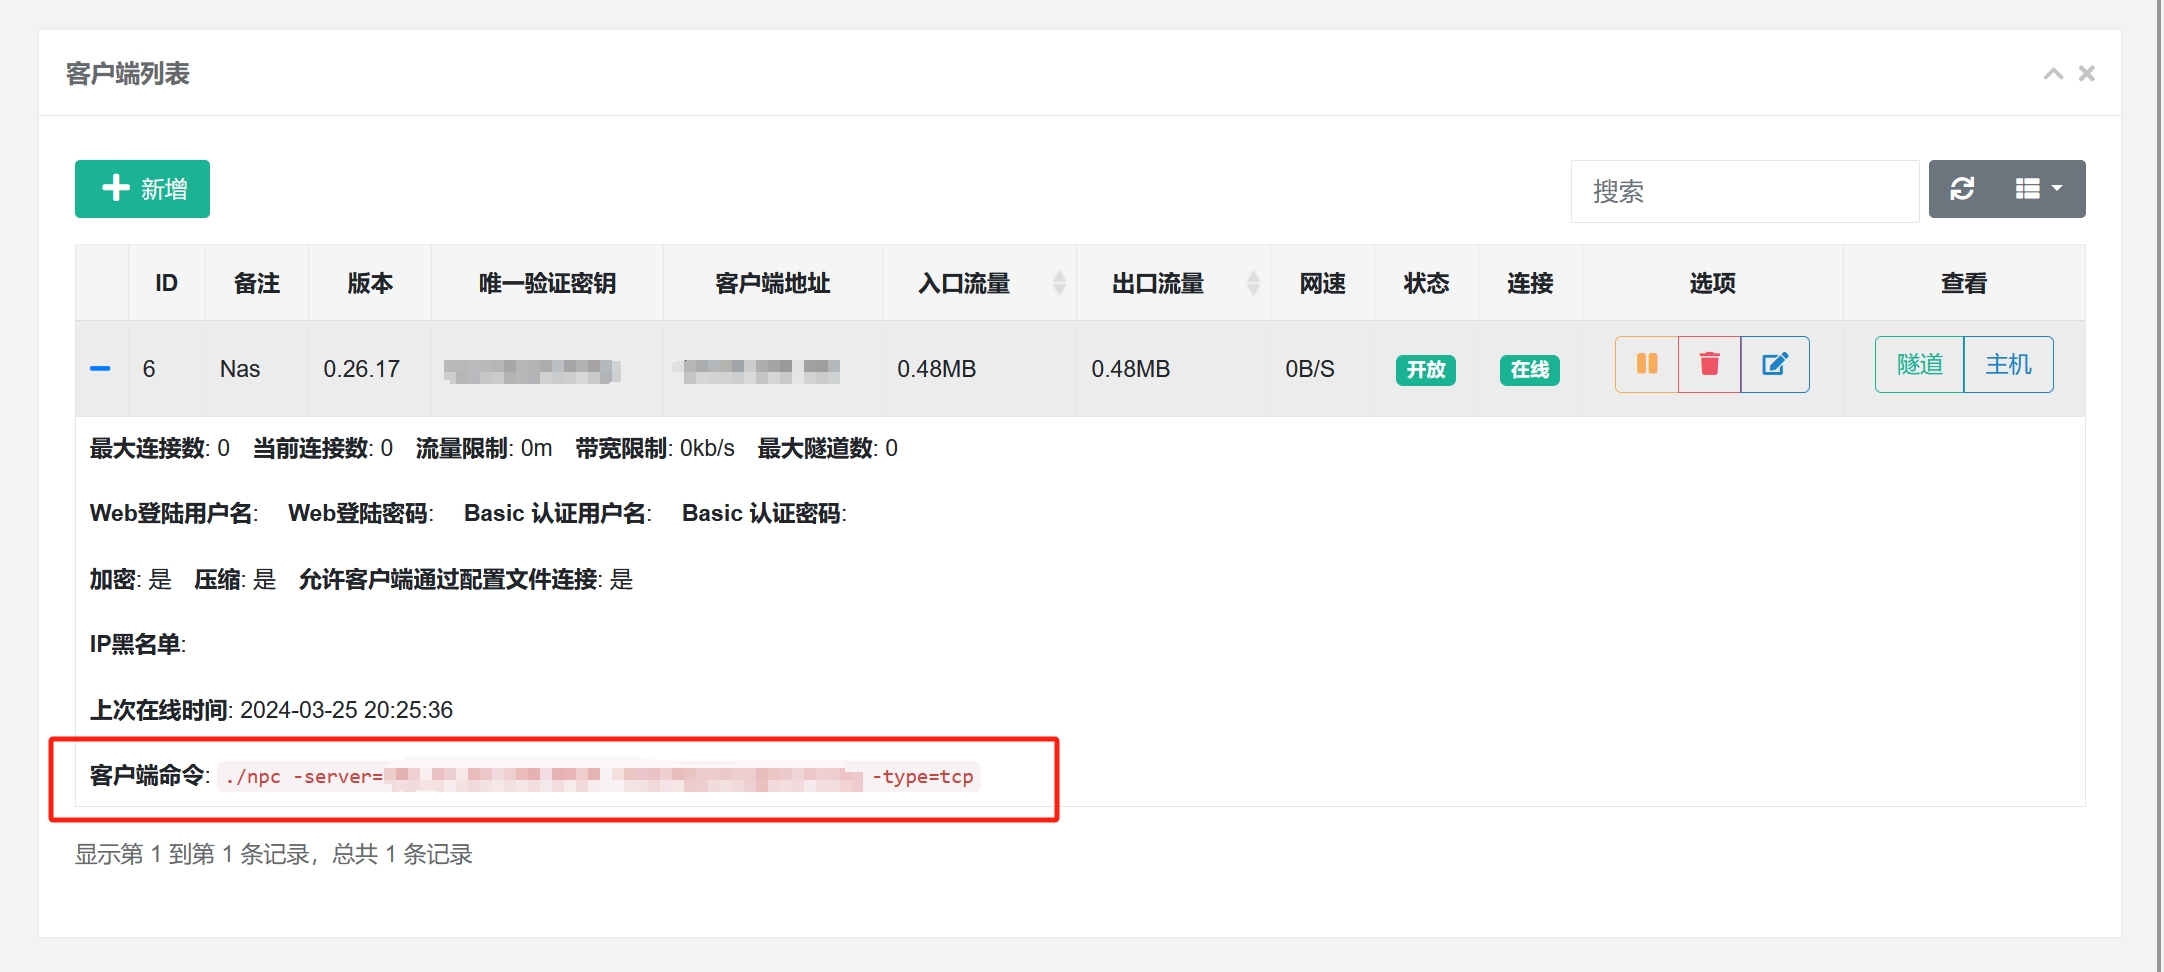Click the 带宽限制 0kb/s entry
This screenshot has width=2164, height=972.
[x=655, y=448]
